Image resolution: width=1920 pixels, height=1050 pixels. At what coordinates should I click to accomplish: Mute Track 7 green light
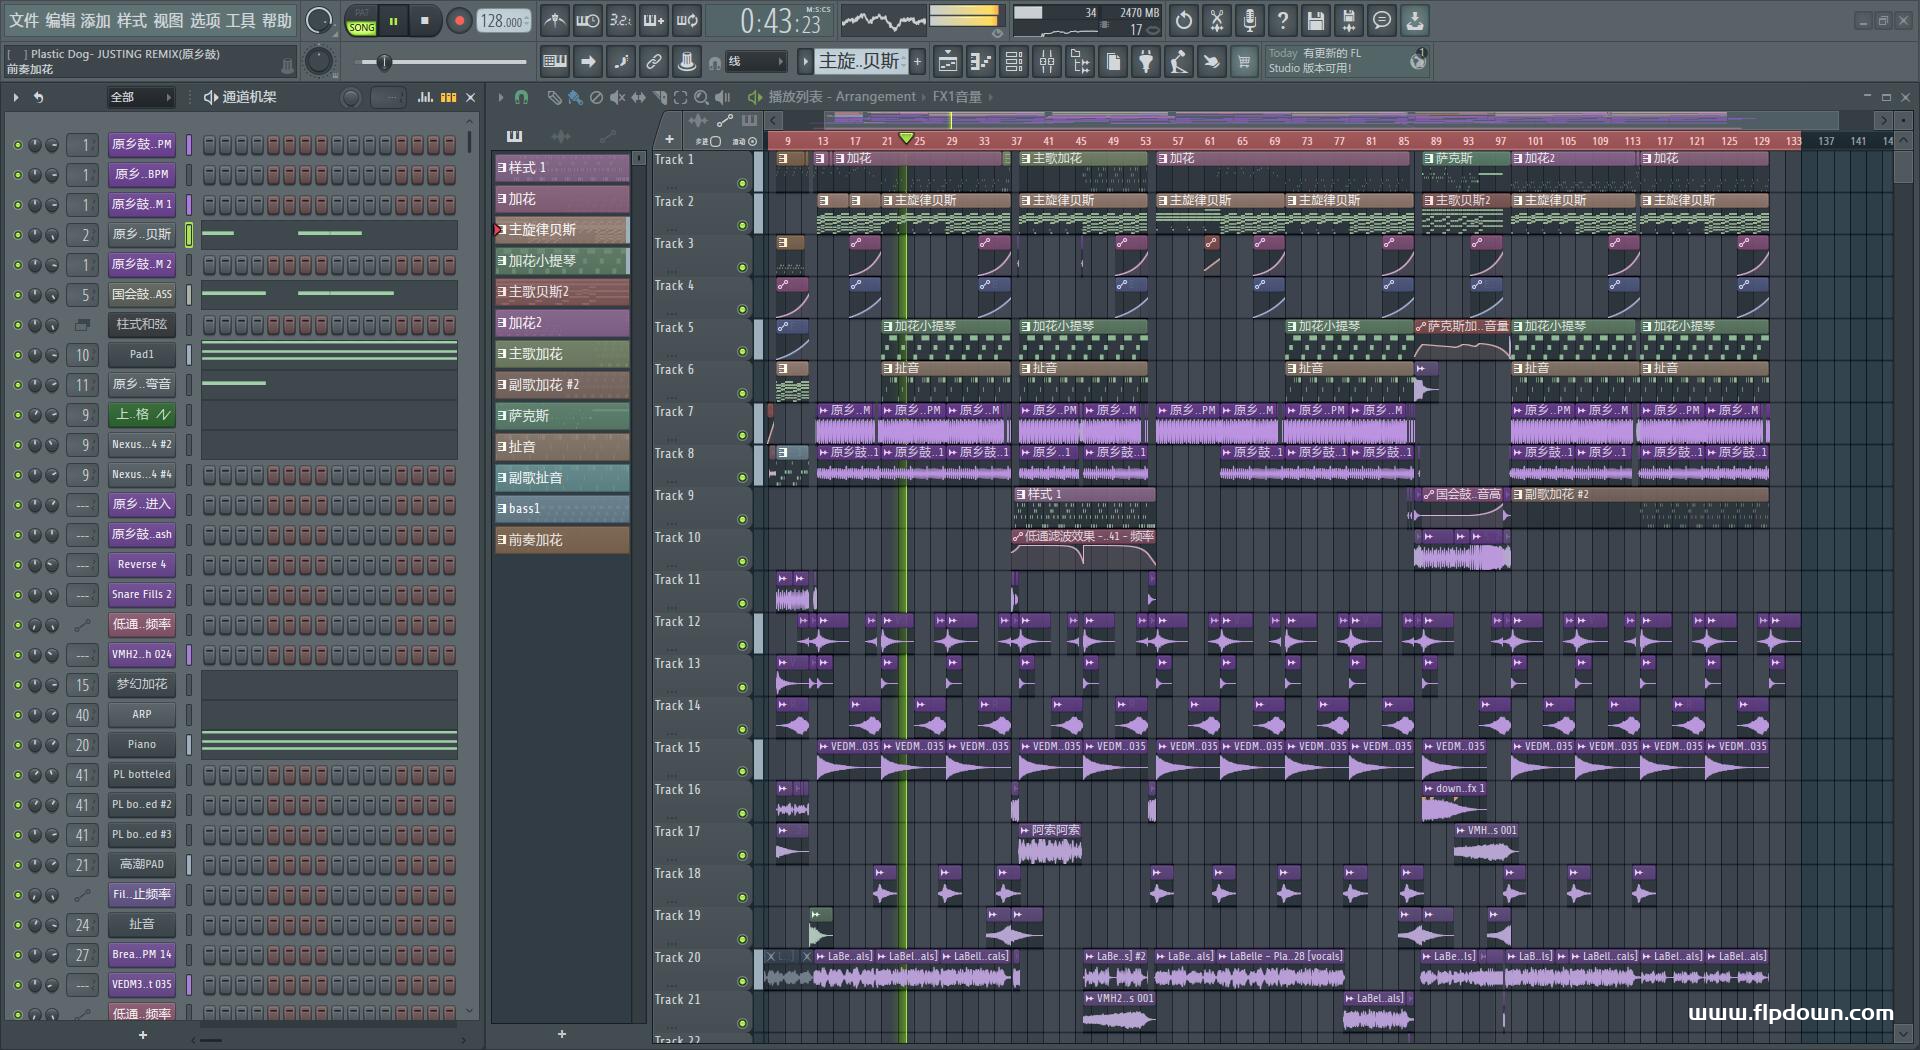742,435
